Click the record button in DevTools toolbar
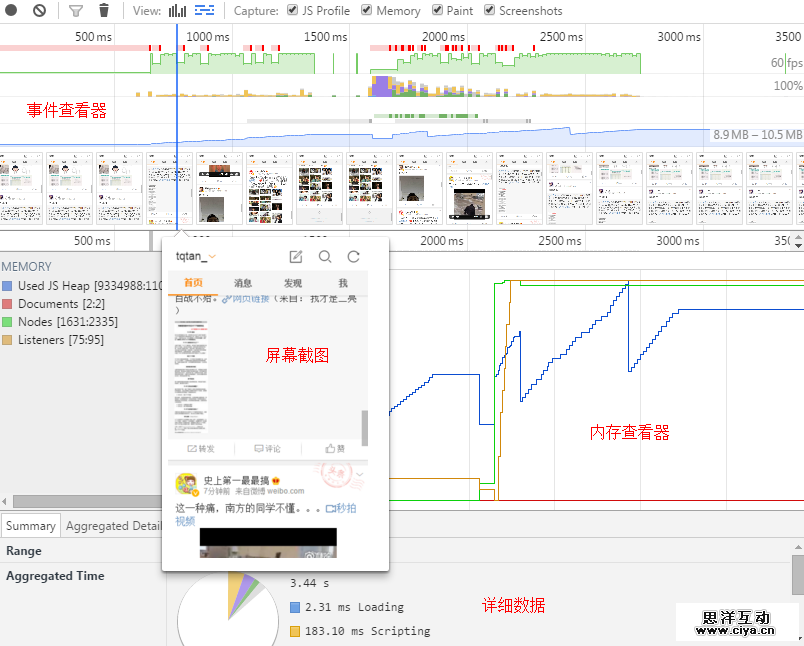This screenshot has height=646, width=804. click(x=10, y=10)
